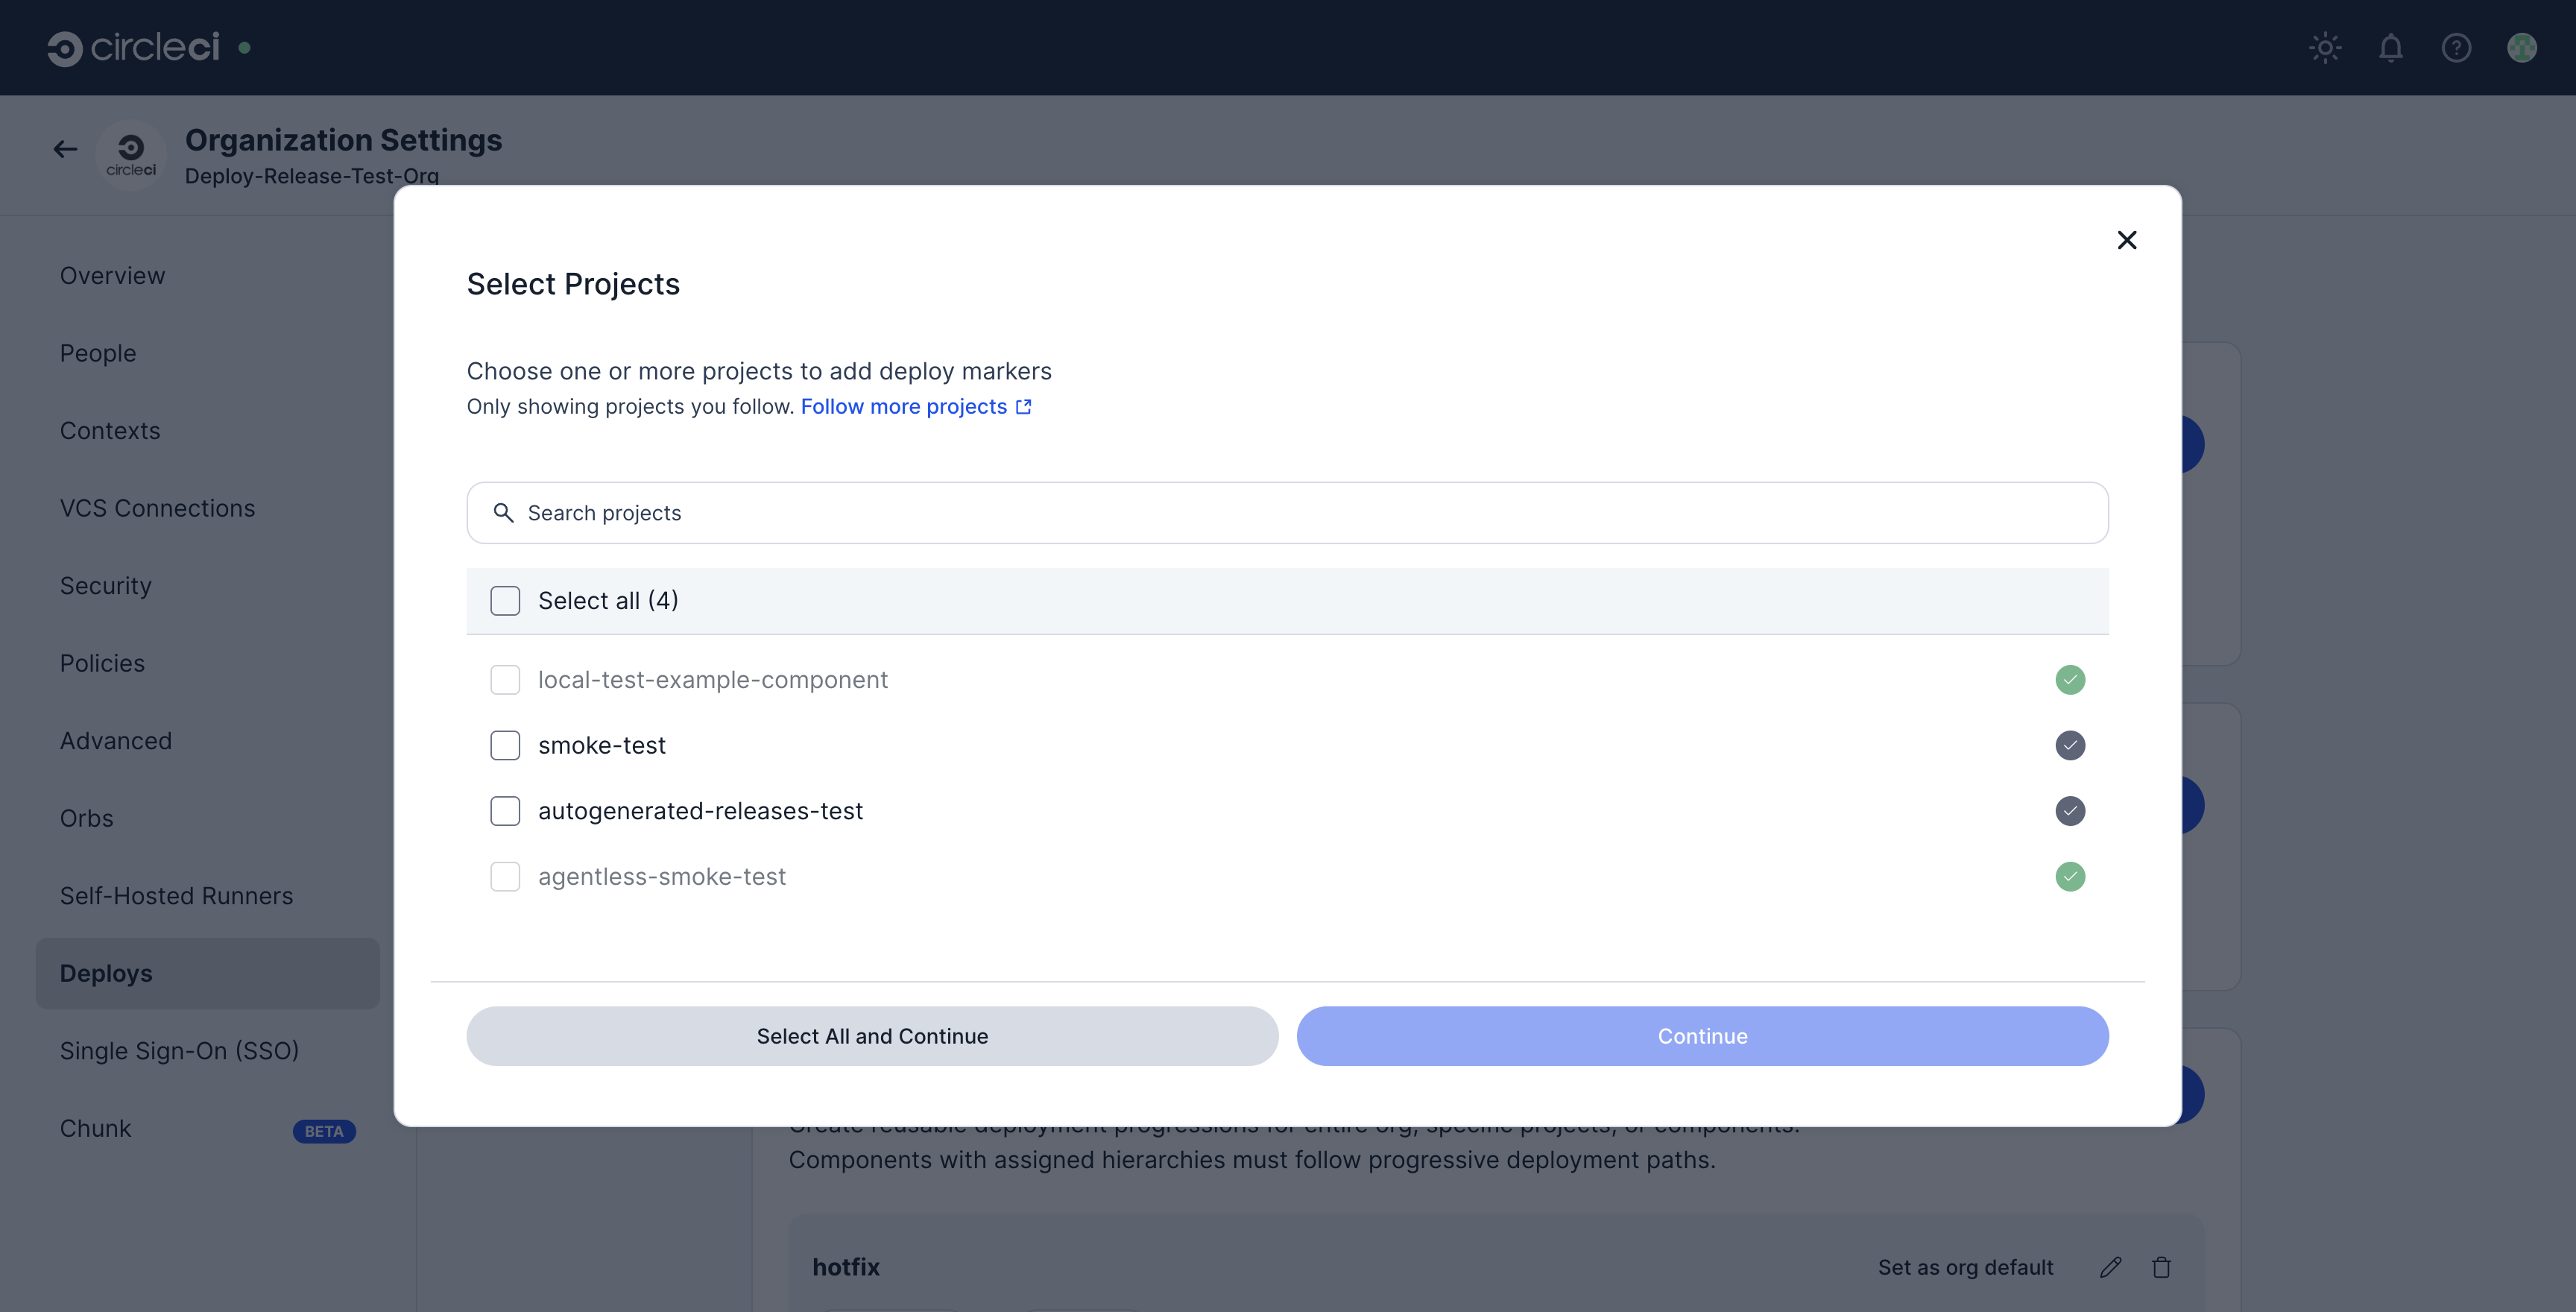This screenshot has height=1312, width=2576.
Task: Click the Select All and Continue button
Action: pos(871,1036)
